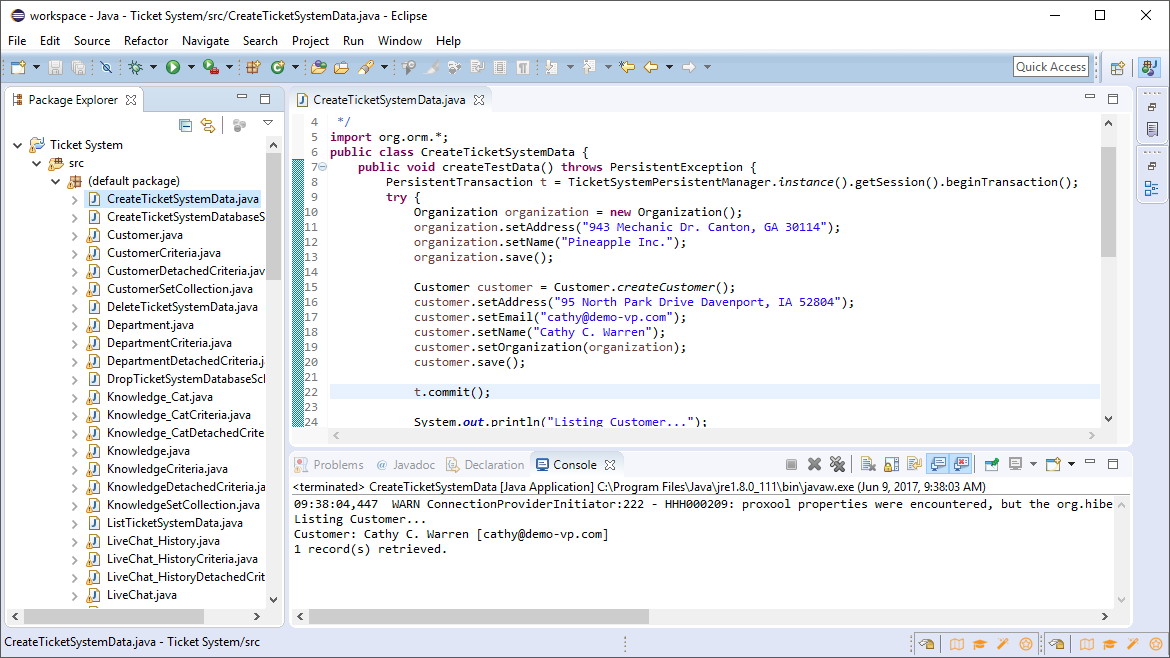This screenshot has width=1170, height=658.
Task: Open the Source menu
Action: tap(92, 41)
